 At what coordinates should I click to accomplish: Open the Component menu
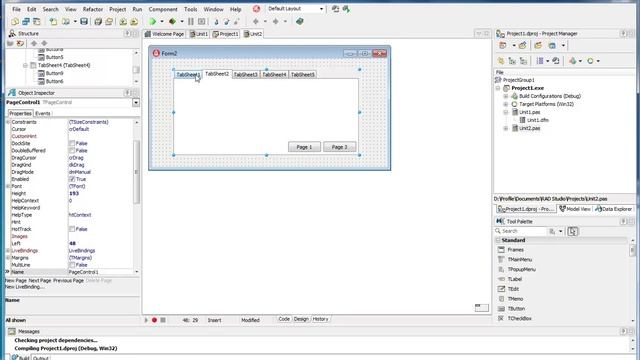click(163, 9)
